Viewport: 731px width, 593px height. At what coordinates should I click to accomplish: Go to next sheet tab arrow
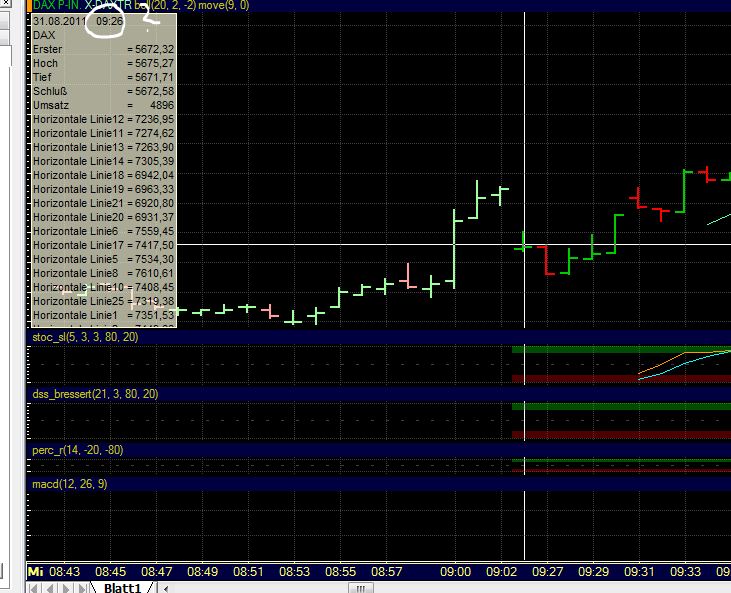(66, 588)
